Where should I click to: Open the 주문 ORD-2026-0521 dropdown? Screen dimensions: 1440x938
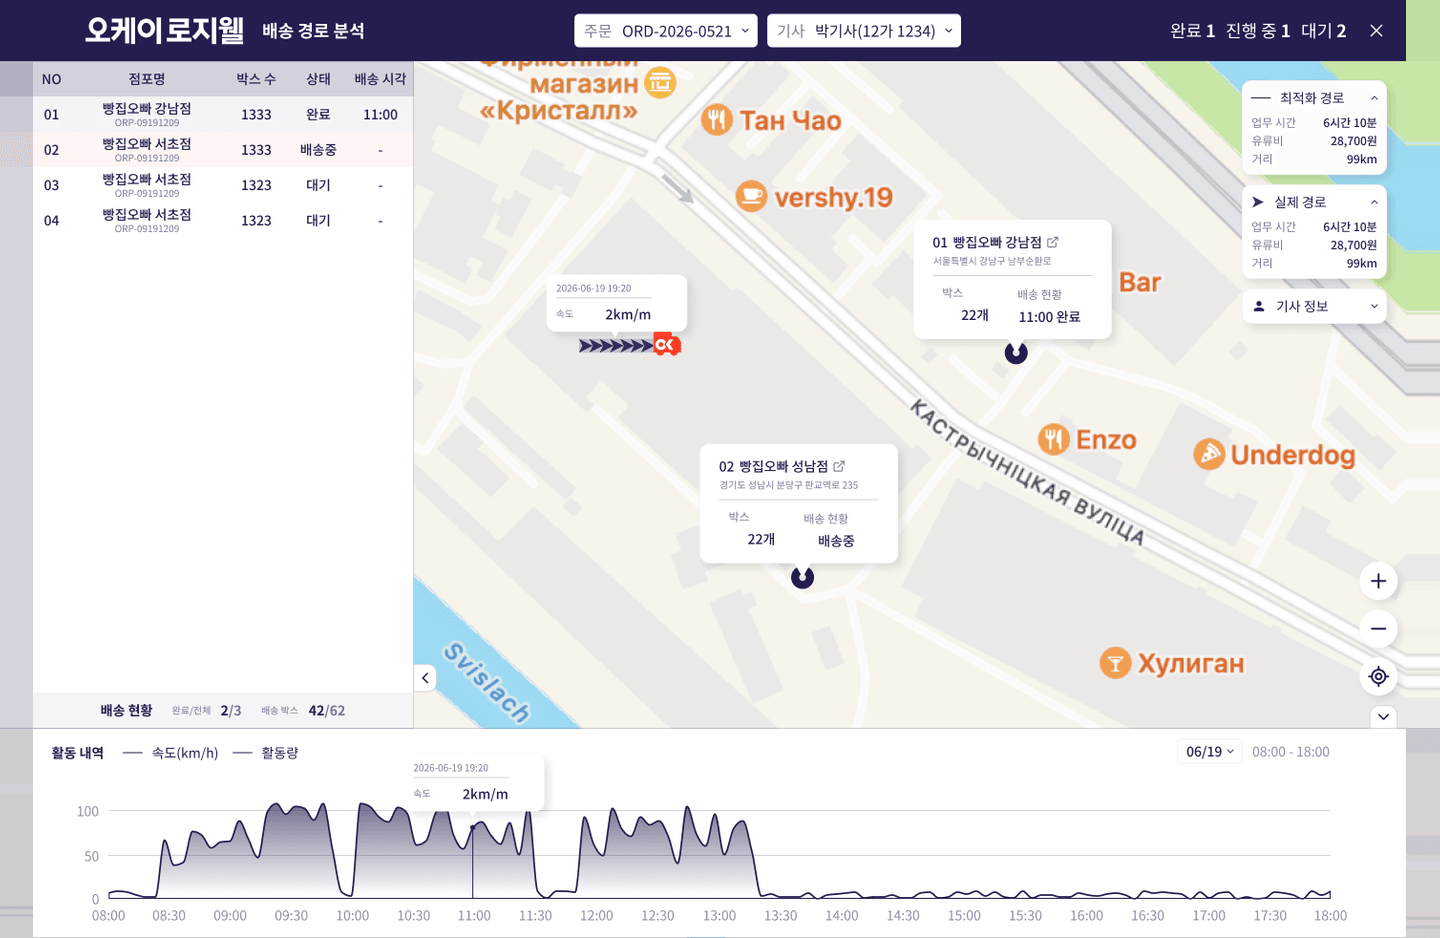(666, 31)
